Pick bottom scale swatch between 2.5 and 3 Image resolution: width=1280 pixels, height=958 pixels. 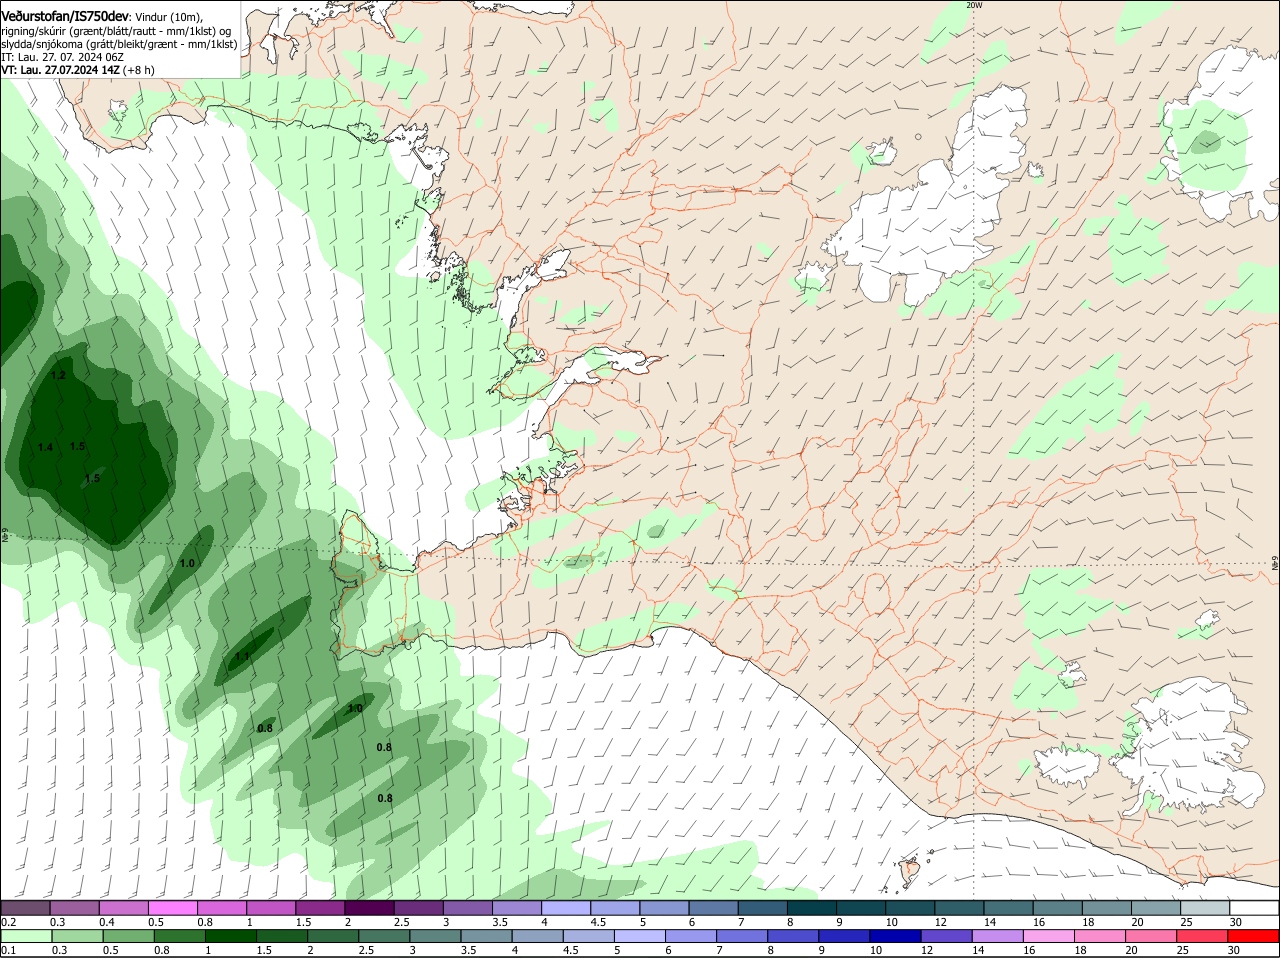[x=383, y=936]
